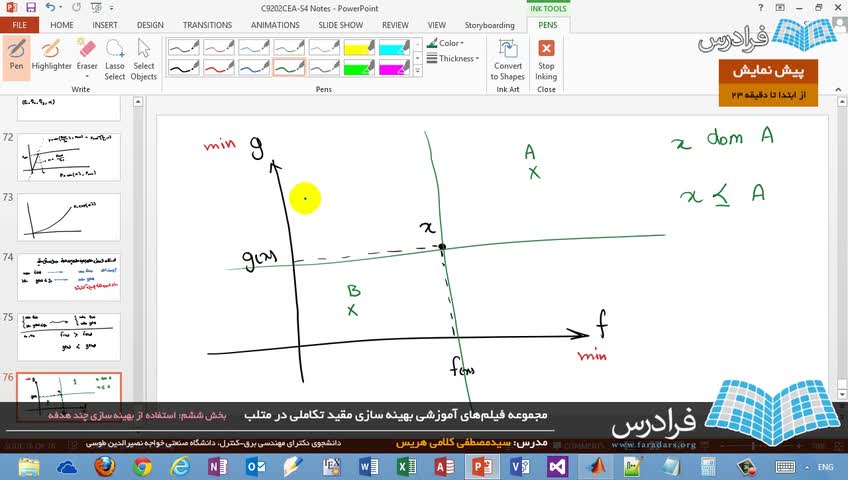Open Visio from the taskbar
Viewport: 848px width, 480px height.
[519, 466]
